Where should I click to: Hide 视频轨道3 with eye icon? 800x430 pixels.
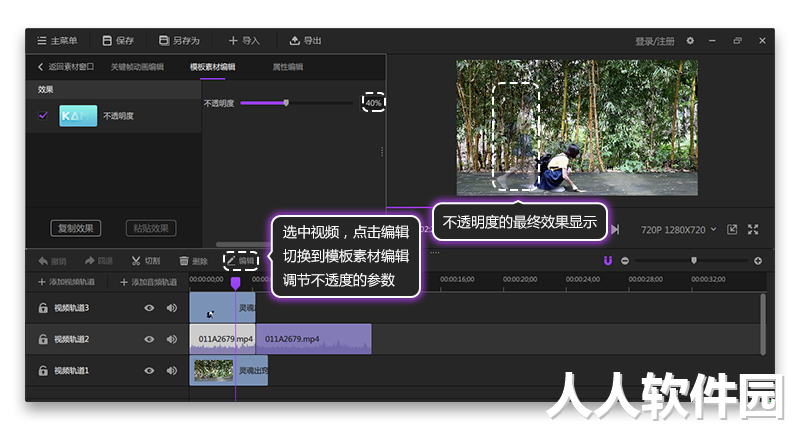tap(149, 308)
